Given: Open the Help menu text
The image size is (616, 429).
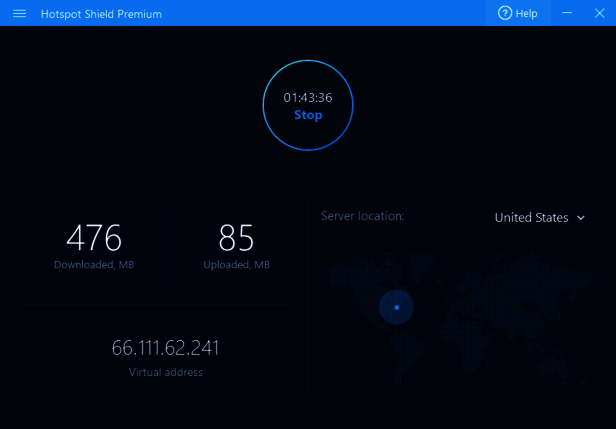Looking at the screenshot, I should click(x=526, y=14).
